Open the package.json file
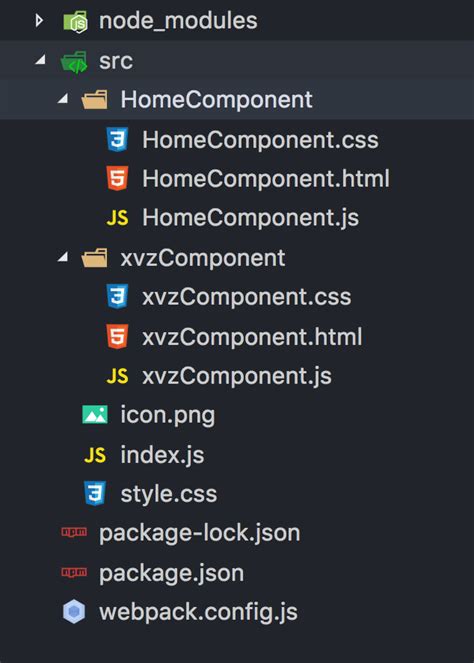The height and width of the screenshot is (663, 474). [x=171, y=574]
